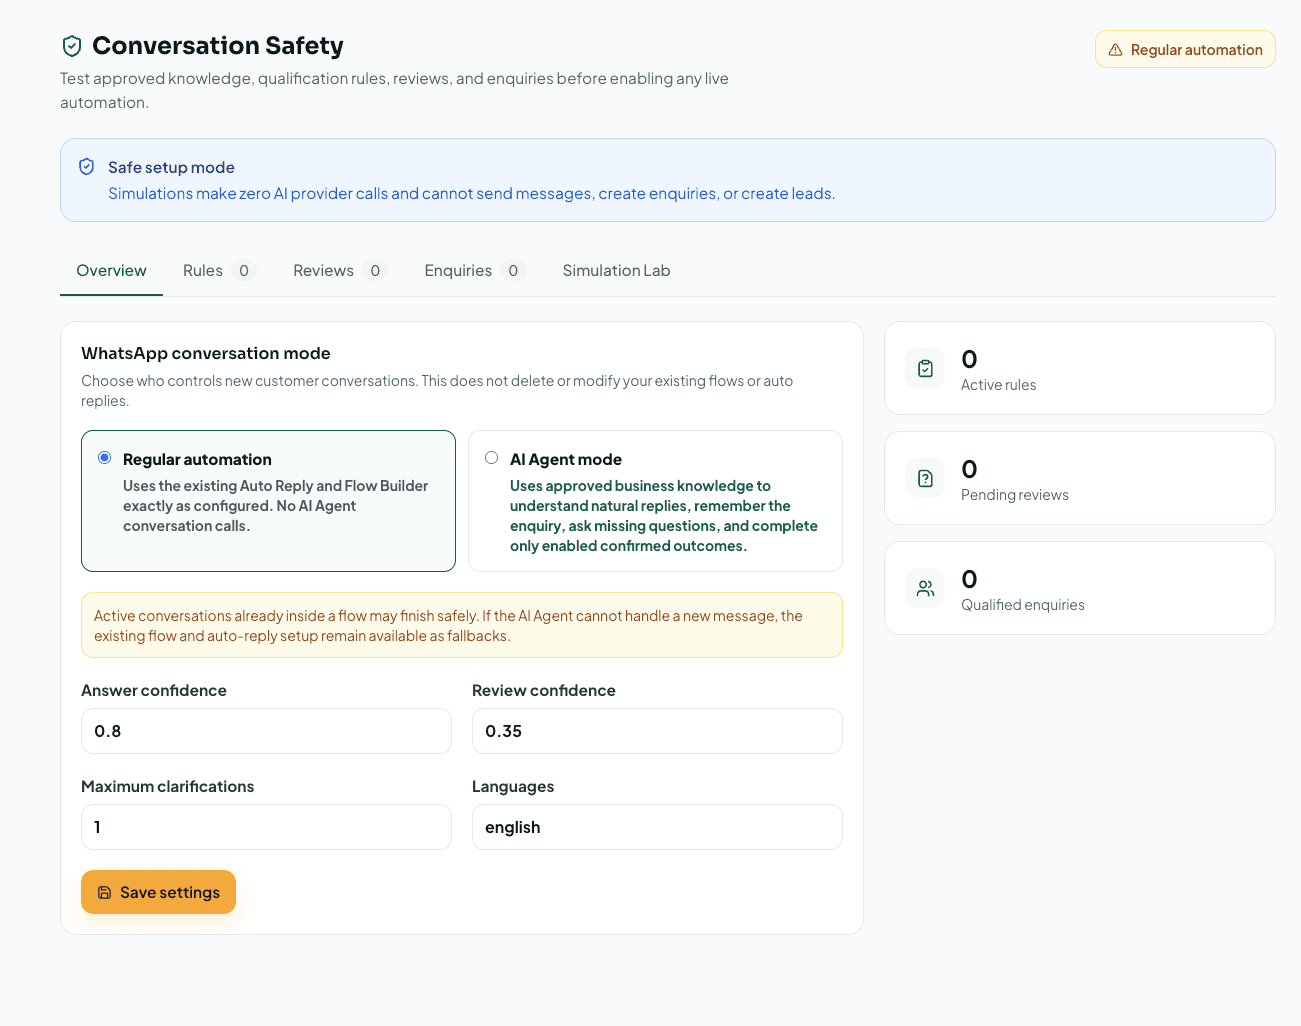This screenshot has width=1301, height=1026.
Task: Click the Pending reviews label
Action: tap(1014, 495)
